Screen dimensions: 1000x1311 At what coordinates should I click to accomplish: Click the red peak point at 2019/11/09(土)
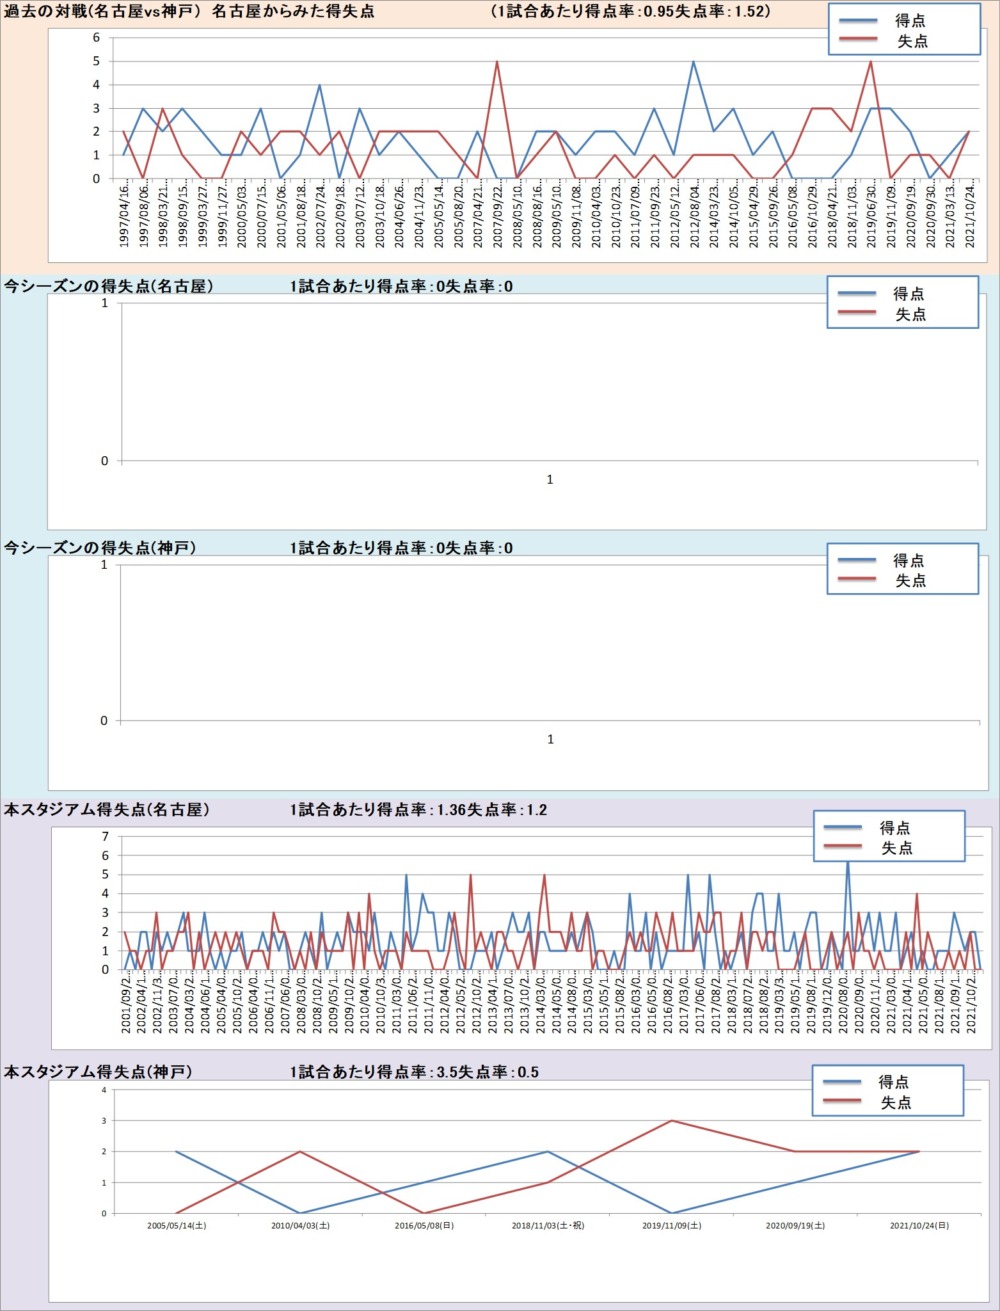(671, 1121)
